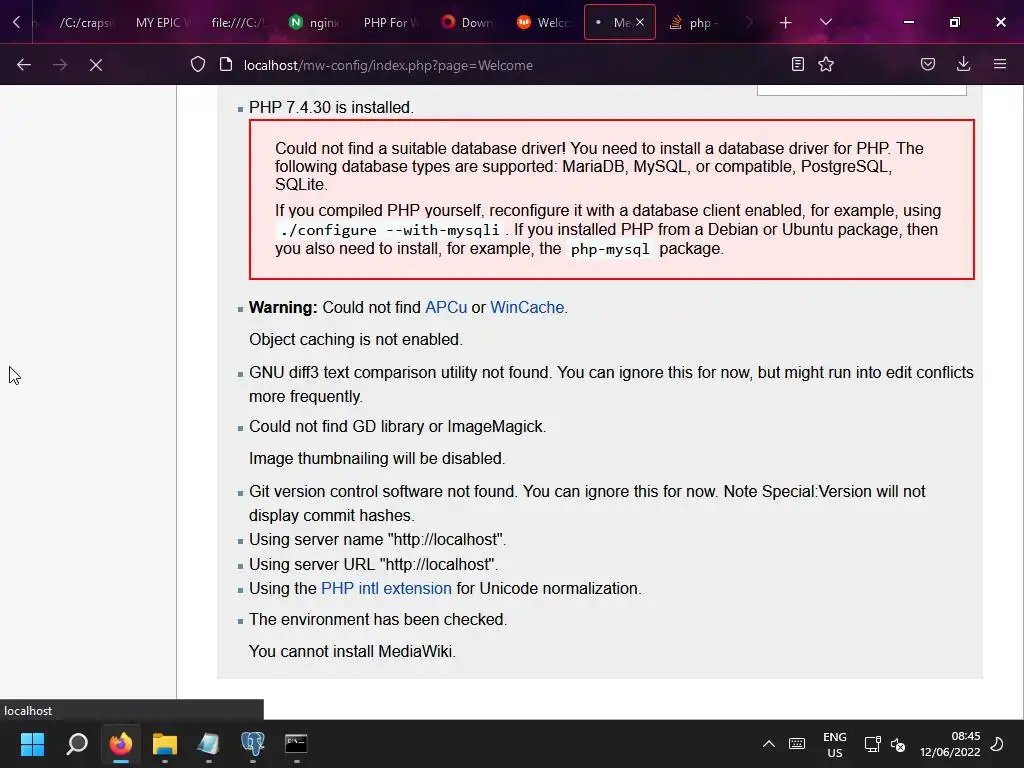Click the muted volume tray icon
Image resolution: width=1024 pixels, height=768 pixels.
tap(898, 744)
